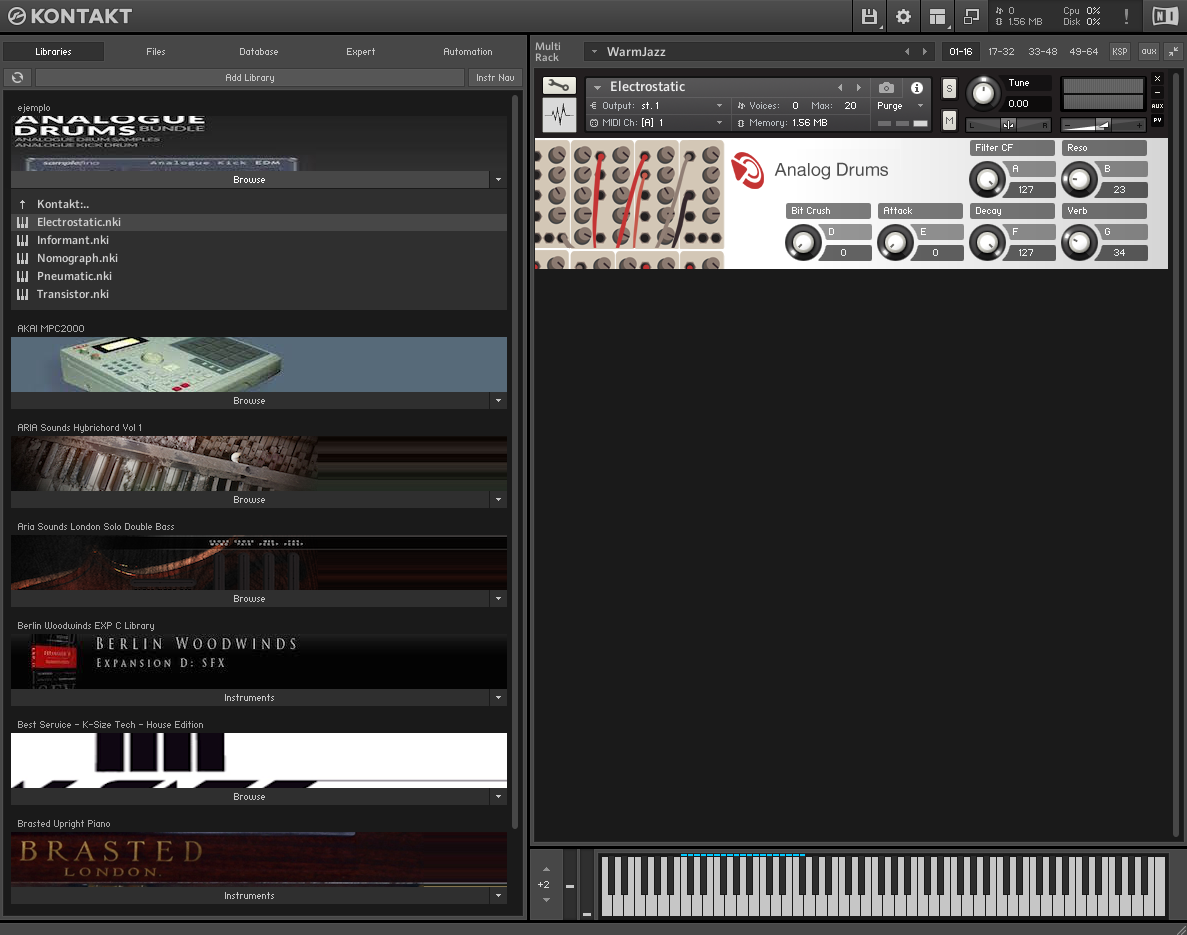The width and height of the screenshot is (1187, 935).
Task: Click the Analog Drums red logo
Action: (x=747, y=170)
